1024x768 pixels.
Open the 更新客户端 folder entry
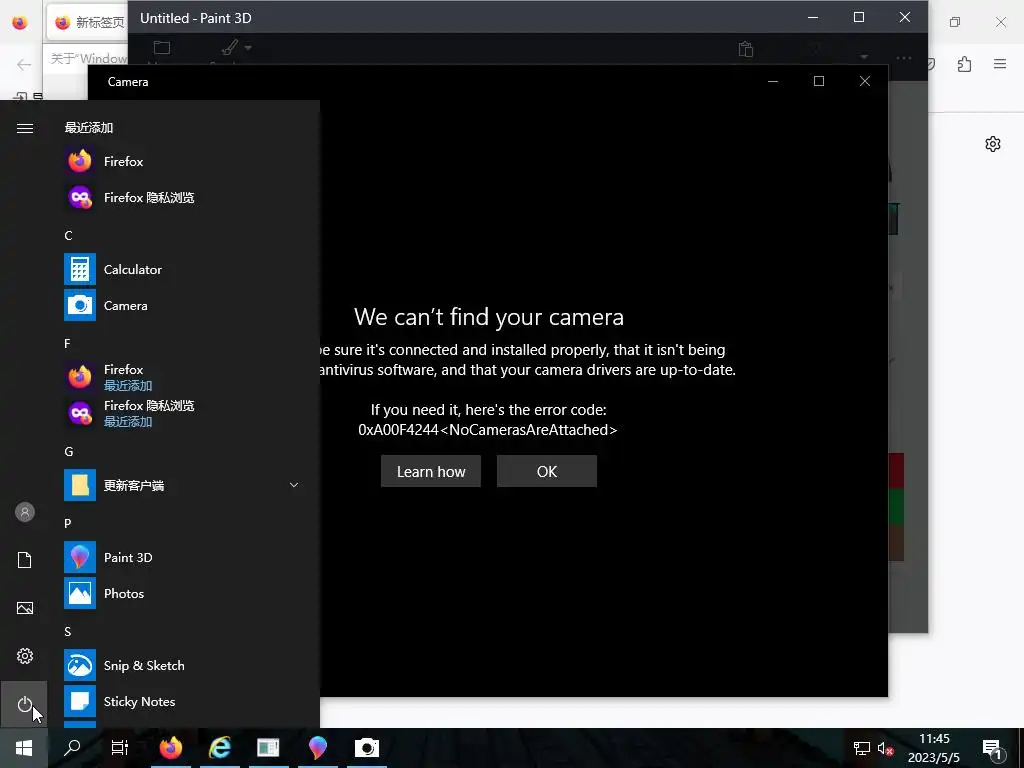[183, 485]
